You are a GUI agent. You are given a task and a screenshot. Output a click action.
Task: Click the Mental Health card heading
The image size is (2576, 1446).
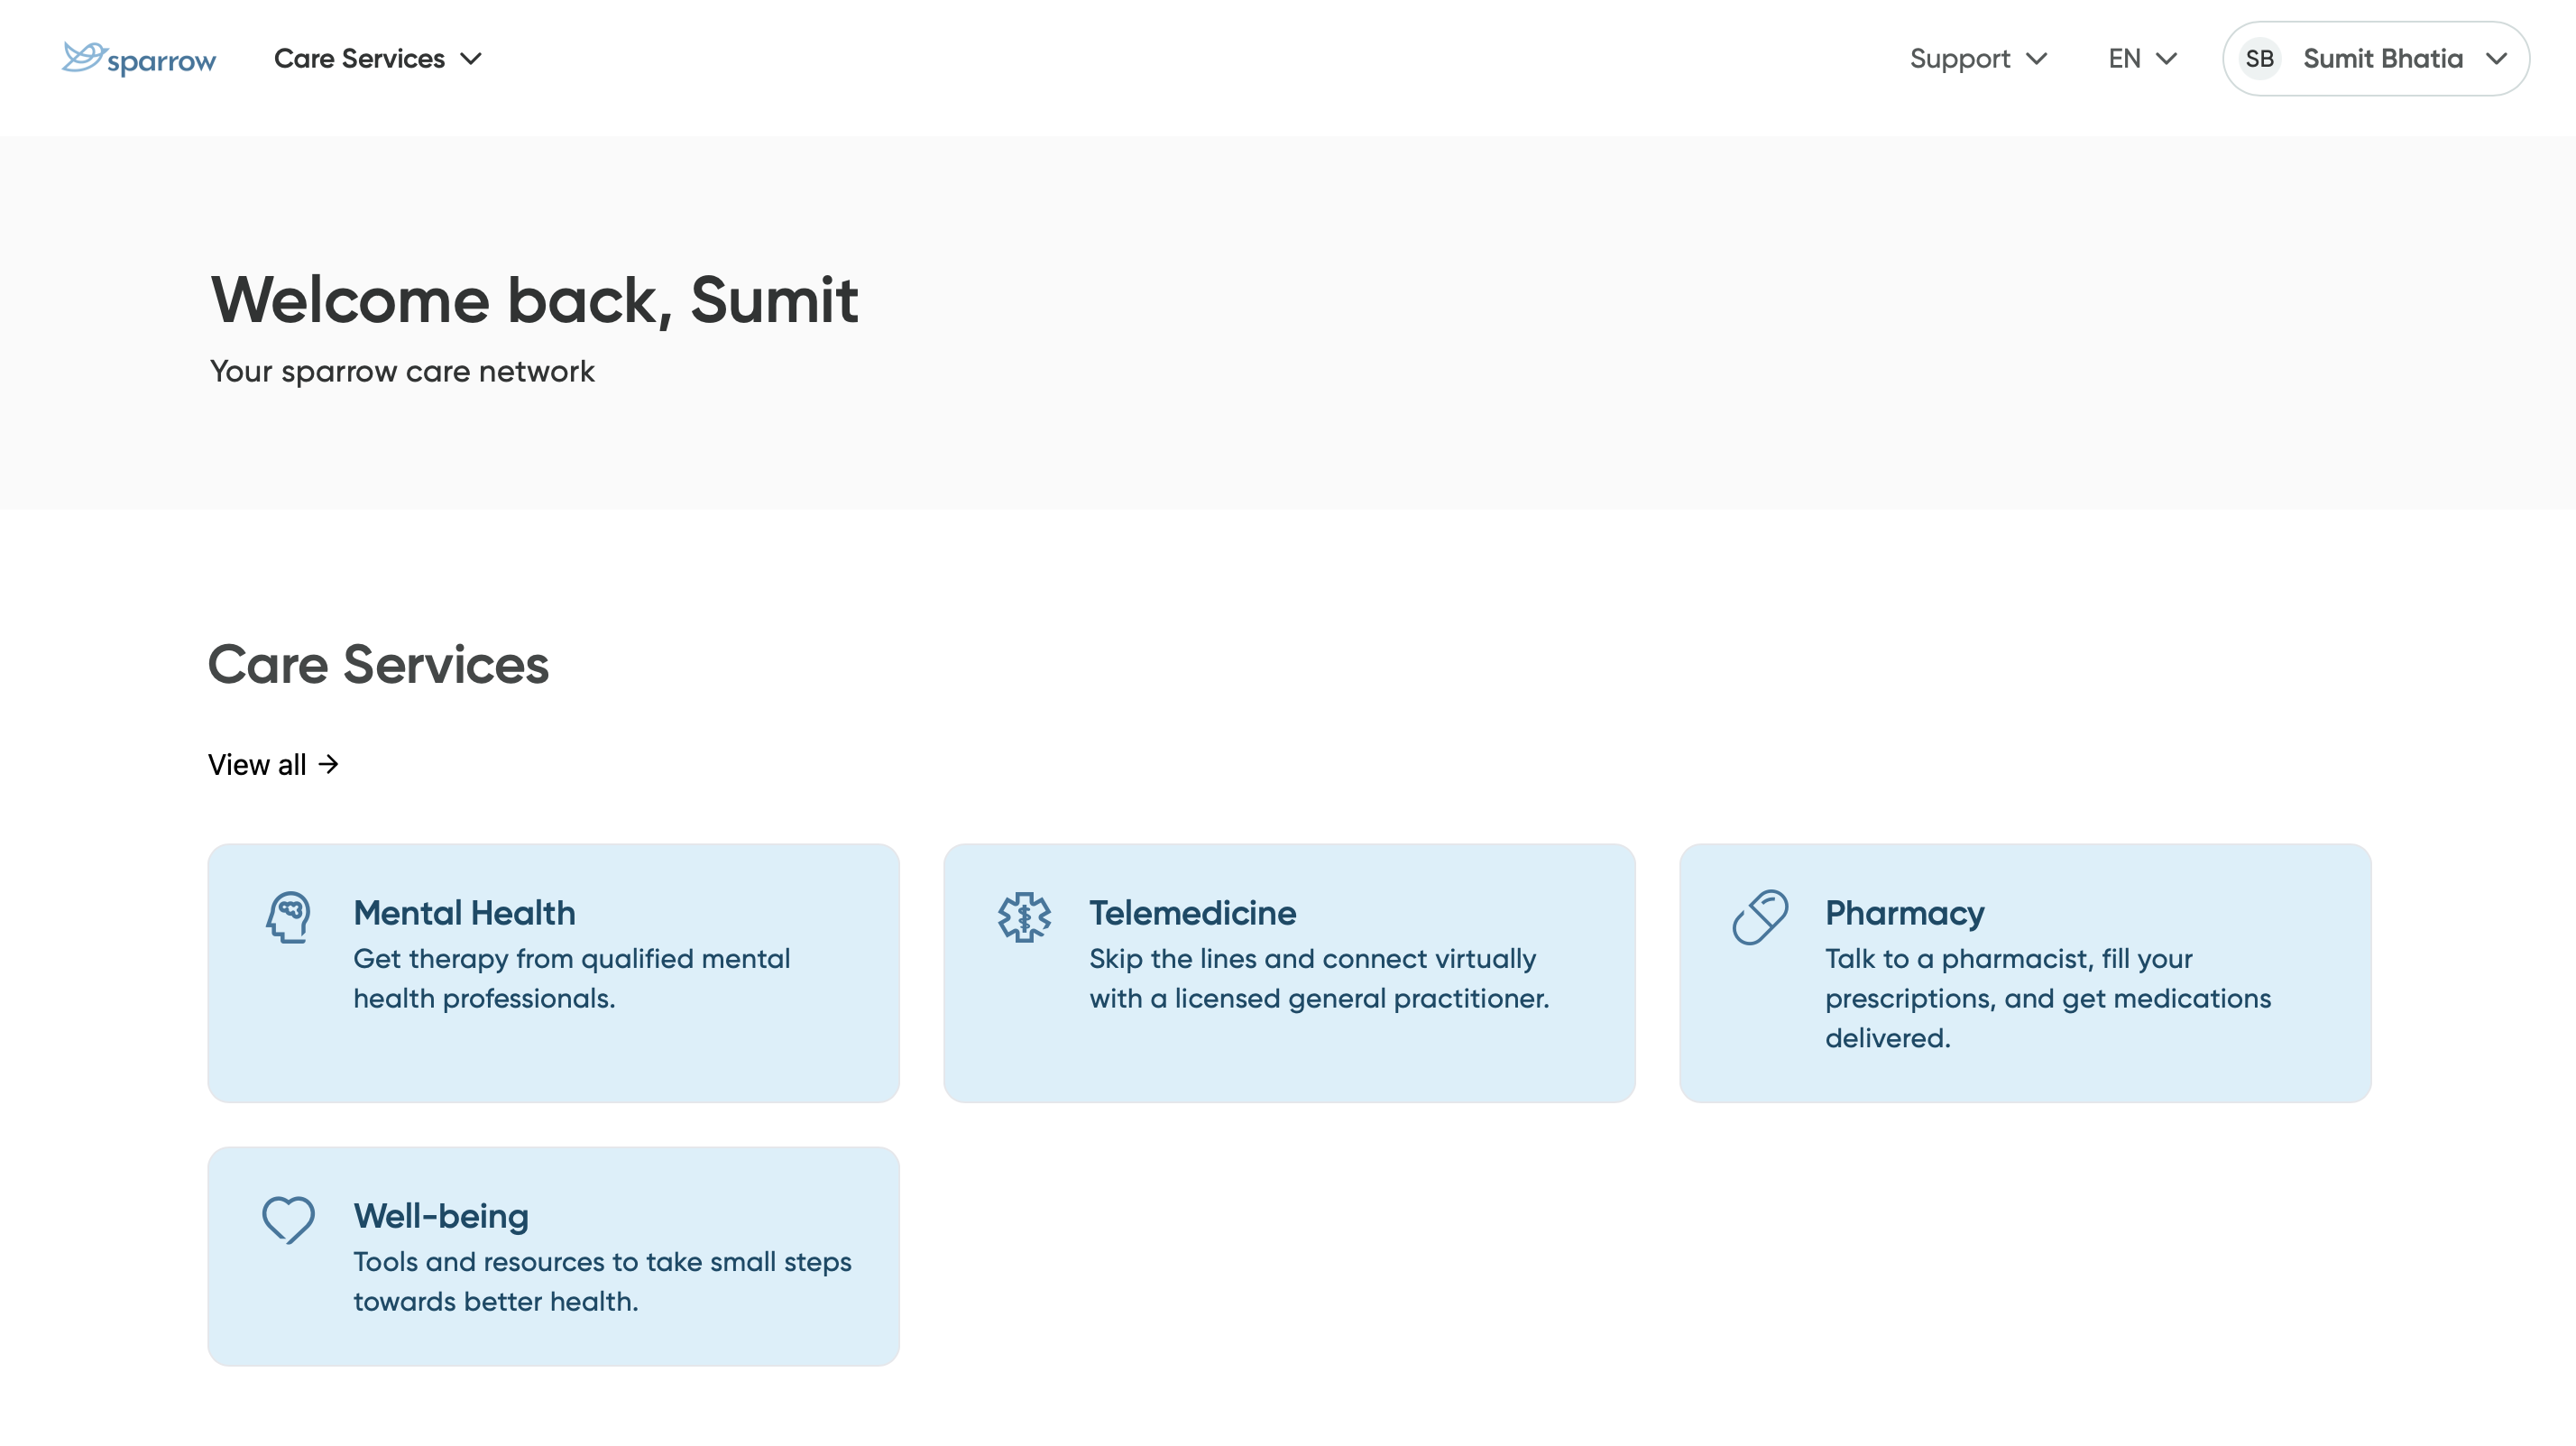[464, 913]
